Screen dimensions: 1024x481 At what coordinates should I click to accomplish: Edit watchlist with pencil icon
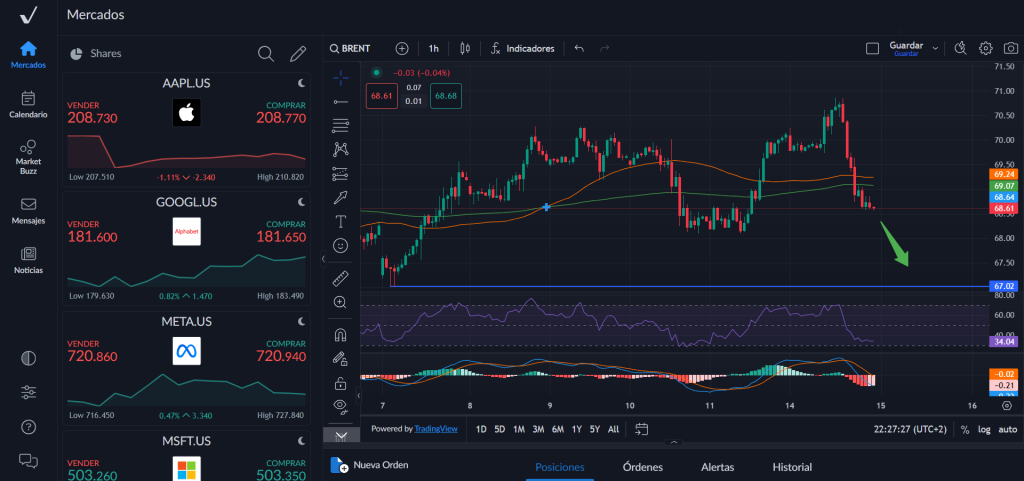coord(298,54)
